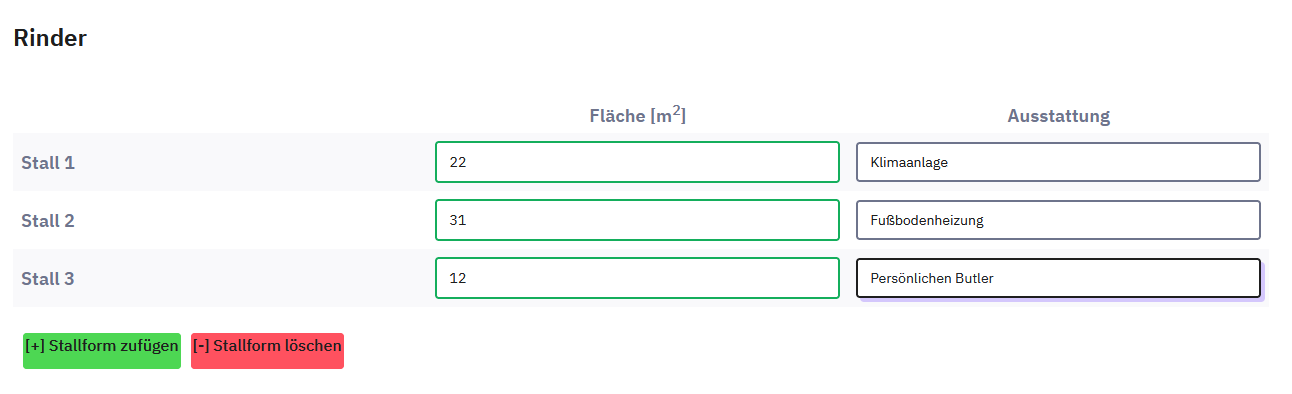Click the Rinder section heading
1292x394 pixels.
[50, 39]
